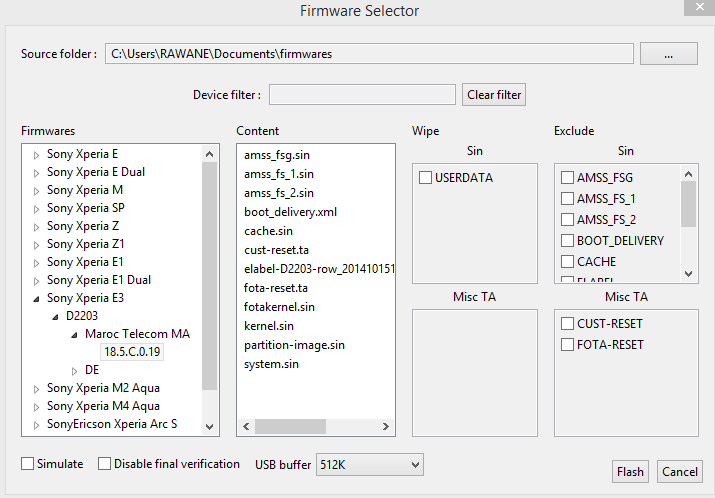The height and width of the screenshot is (498, 715).
Task: Expand the Sony Xperia E Dual node
Action: (x=36, y=173)
